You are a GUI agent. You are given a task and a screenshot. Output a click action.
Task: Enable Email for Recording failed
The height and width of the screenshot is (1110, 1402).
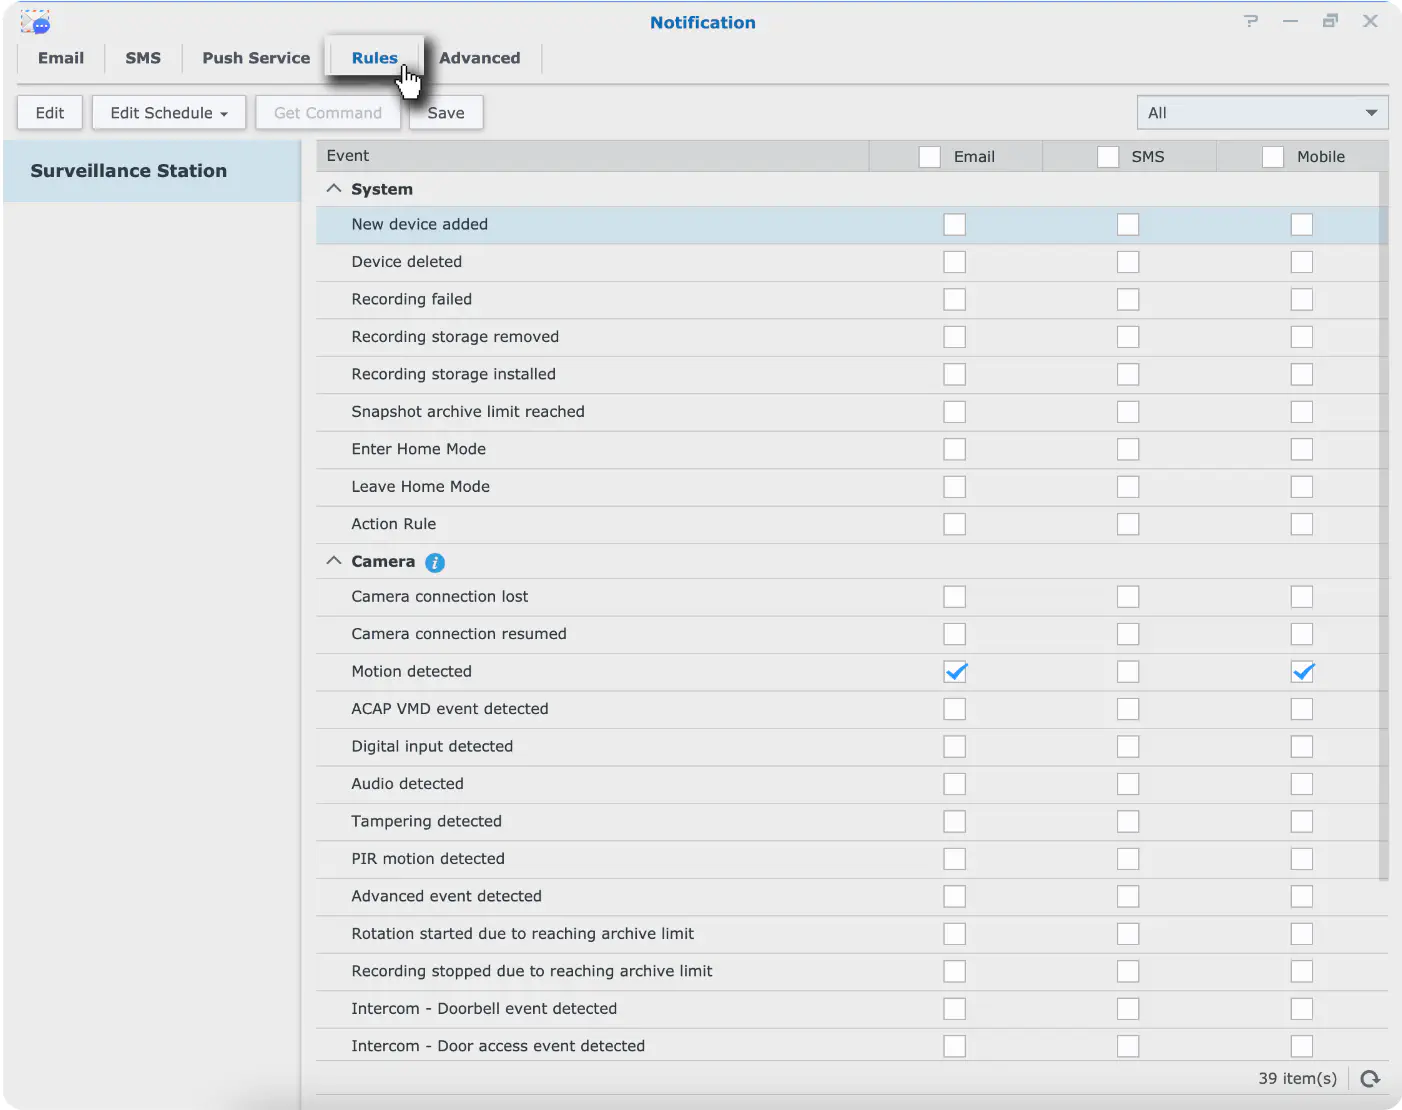[x=955, y=299]
